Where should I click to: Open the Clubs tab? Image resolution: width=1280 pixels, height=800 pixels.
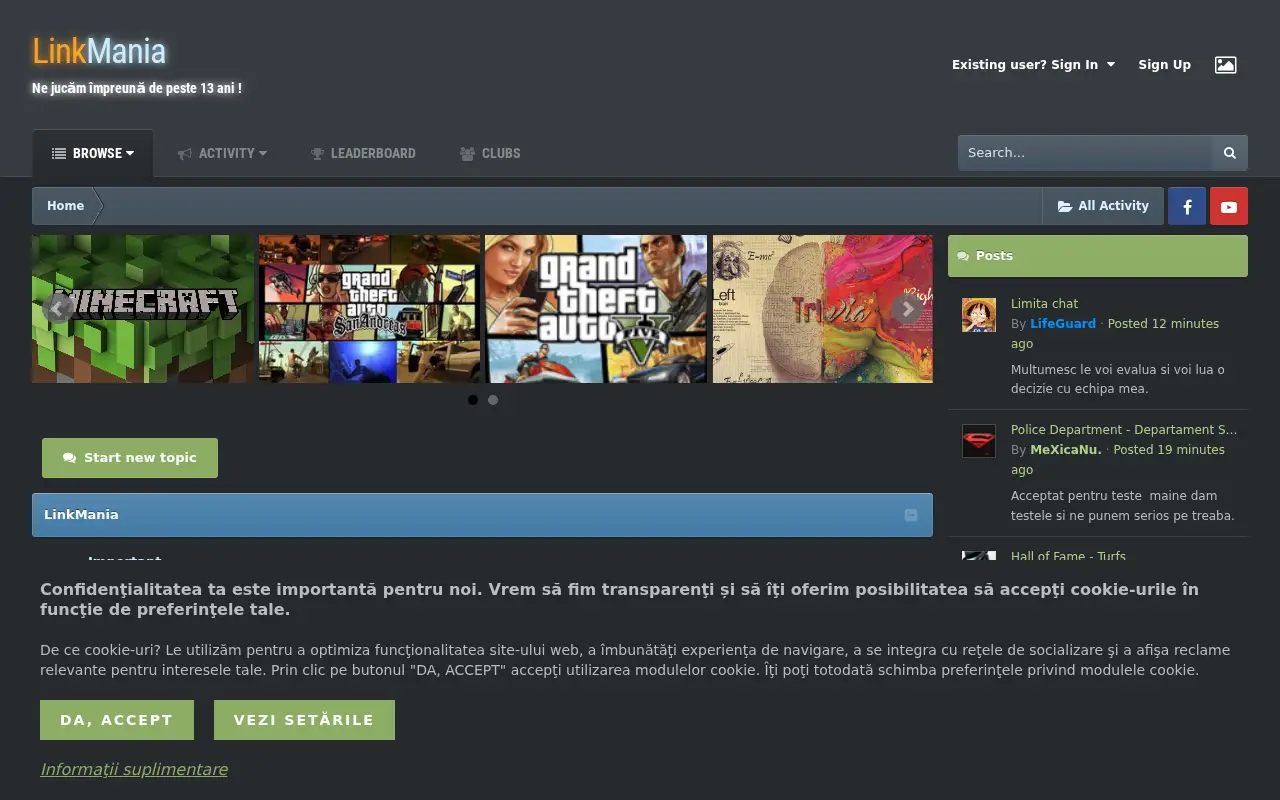pyautogui.click(x=490, y=153)
